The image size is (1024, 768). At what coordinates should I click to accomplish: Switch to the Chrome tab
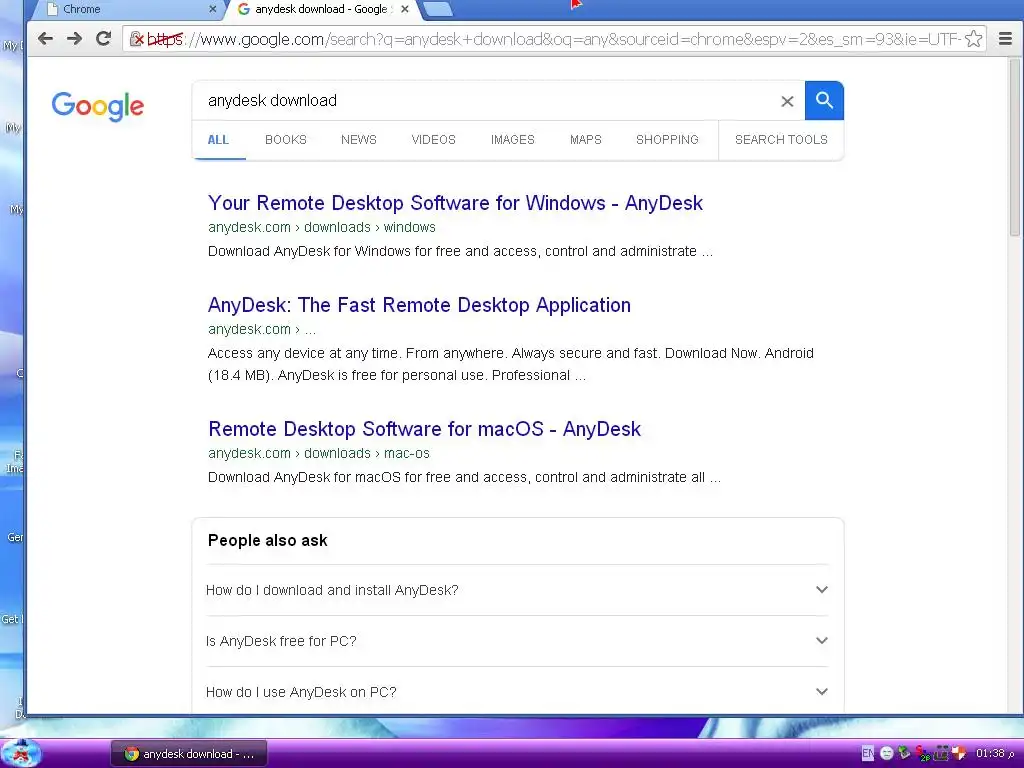(x=127, y=9)
